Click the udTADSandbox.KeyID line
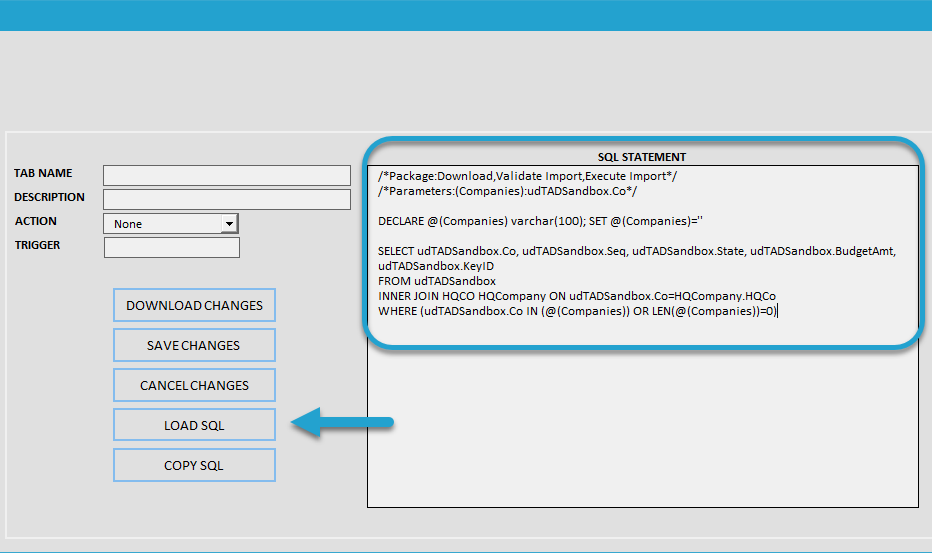This screenshot has width=932, height=553. tap(436, 266)
